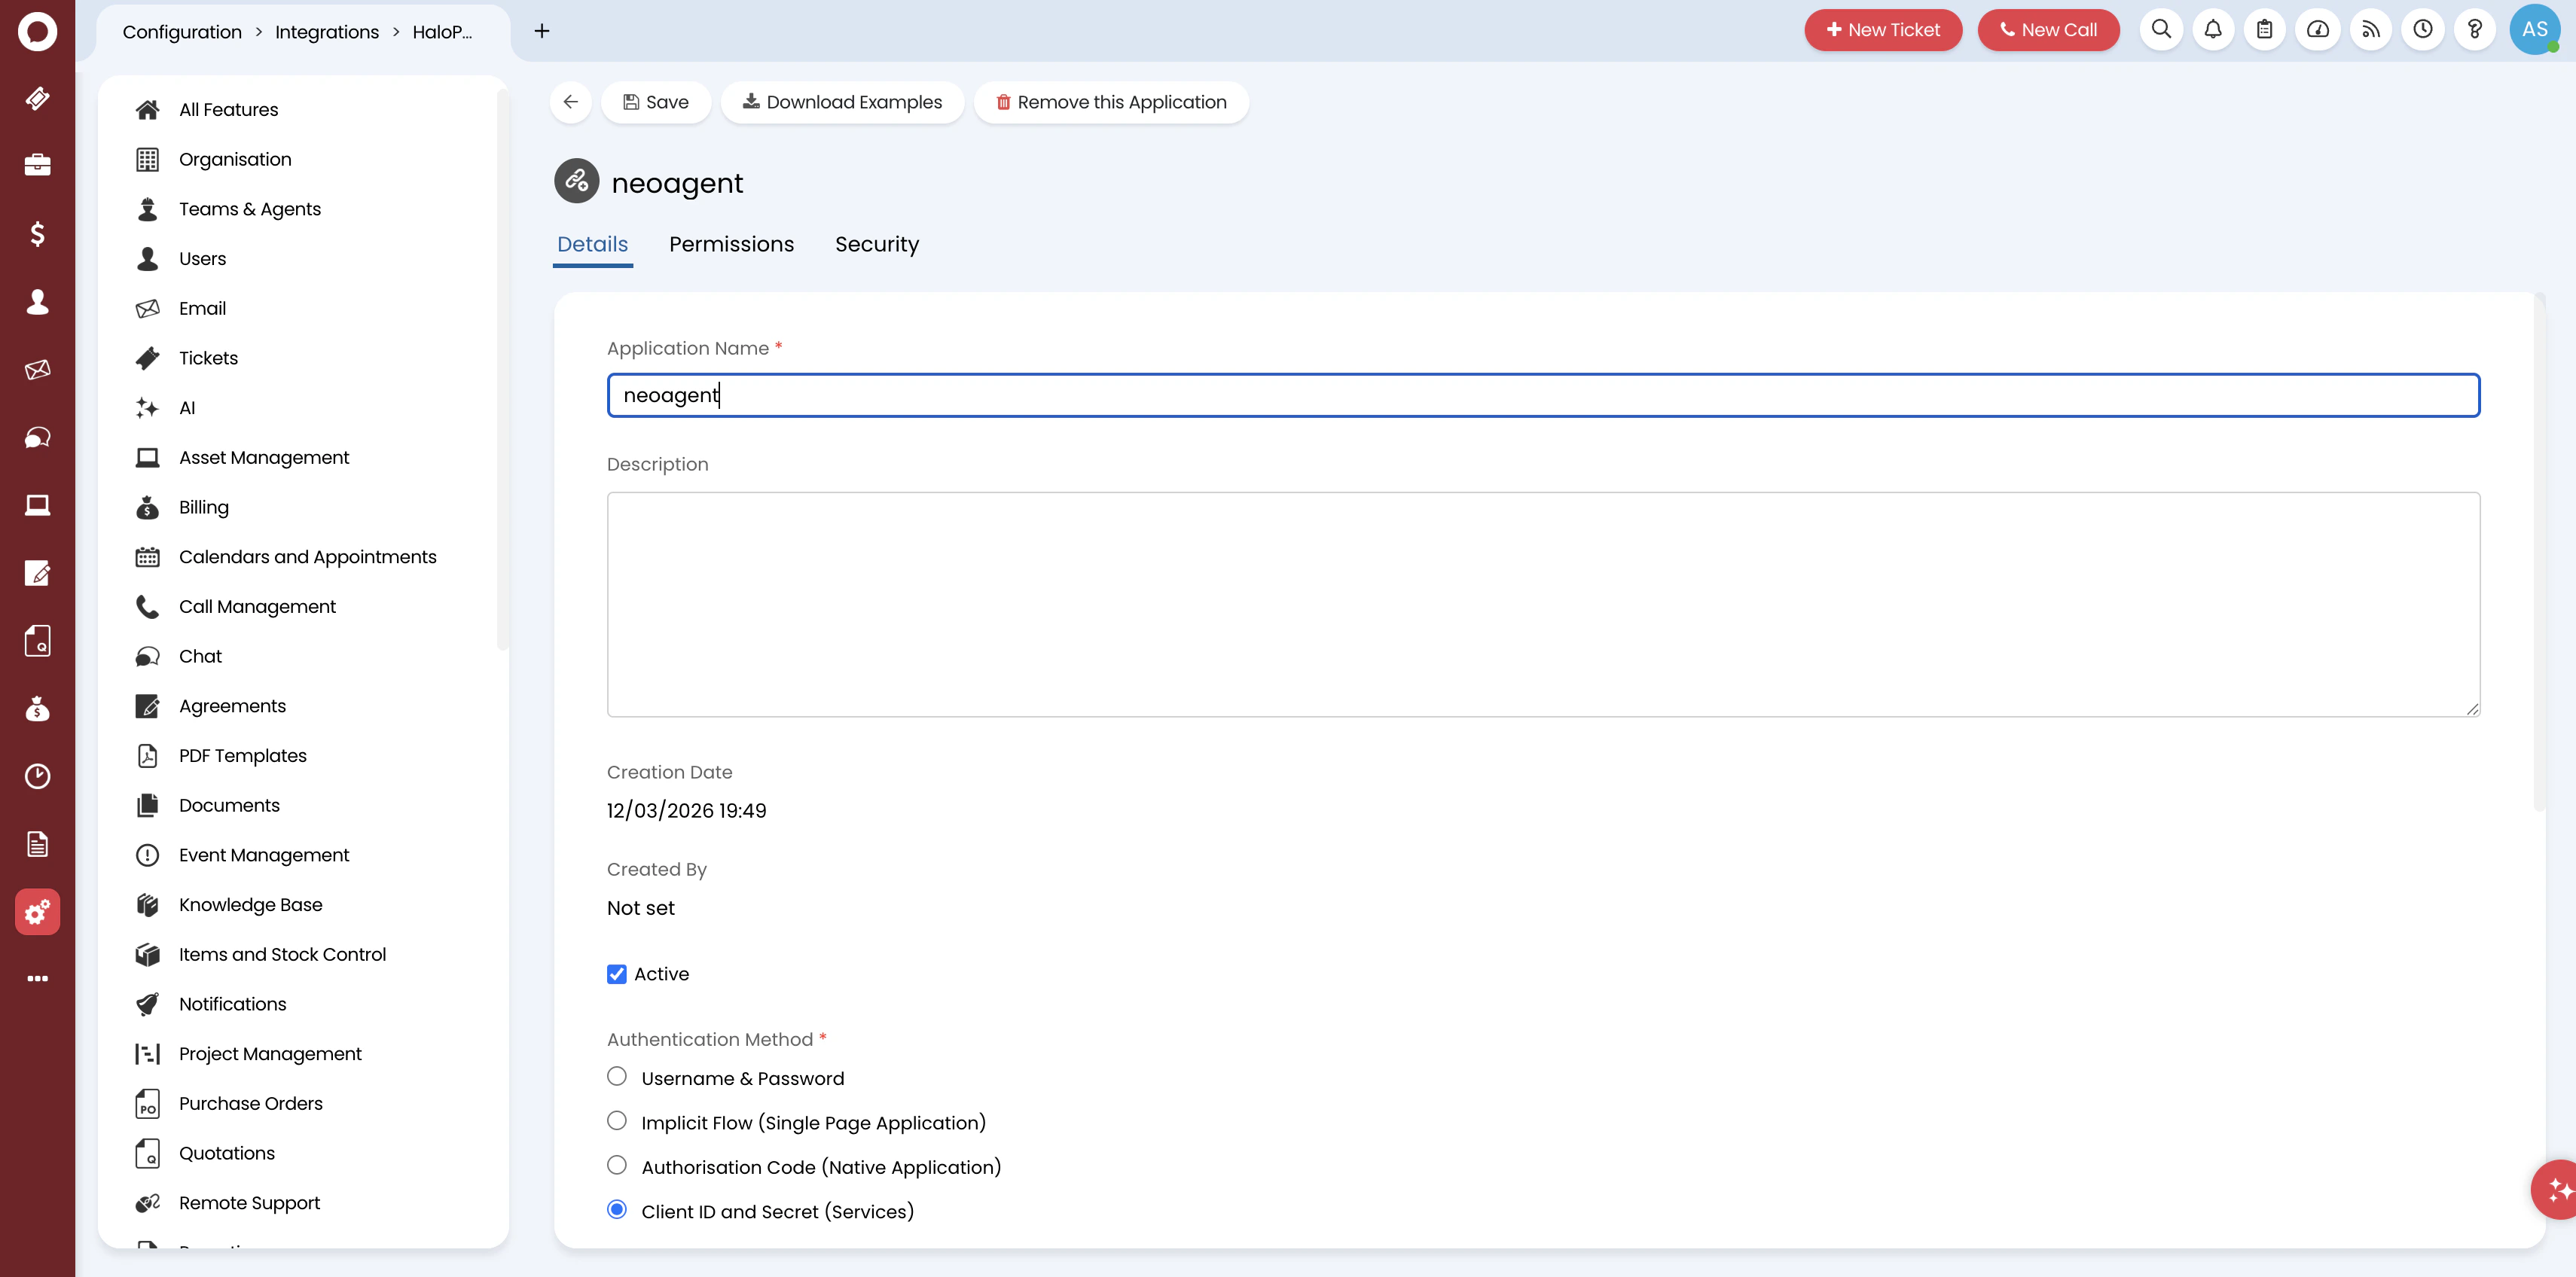Choose Authorisation Code (Native Application) option
Image resolution: width=2576 pixels, height=1277 pixels.
617,1165
